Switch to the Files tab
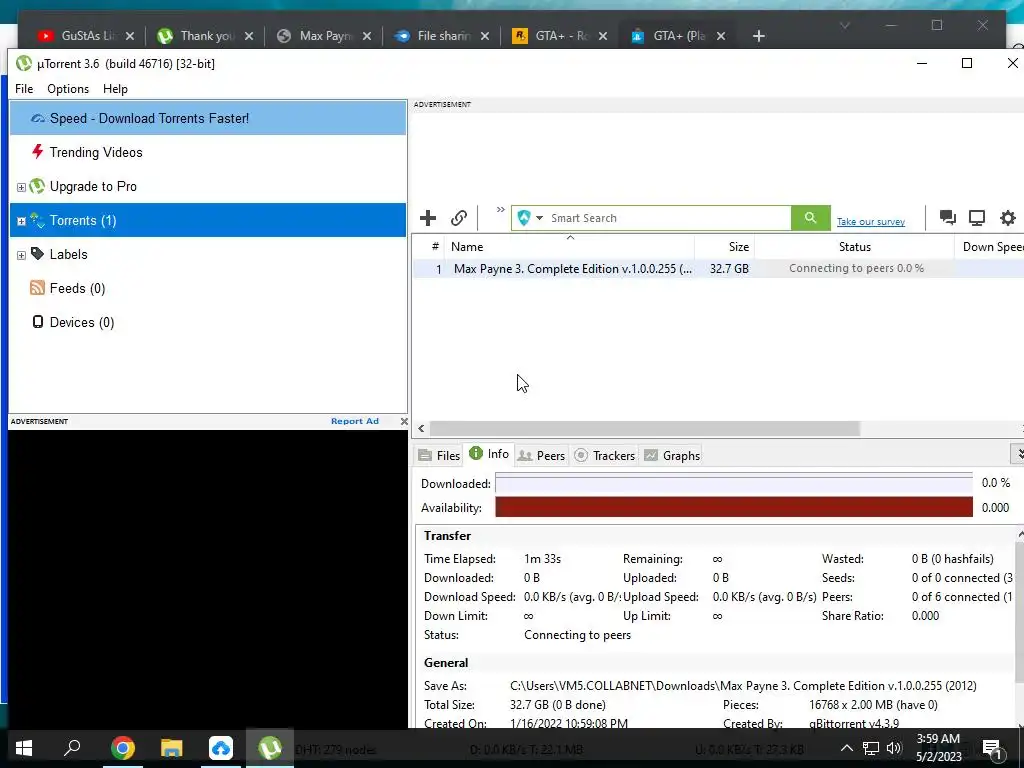 440,455
